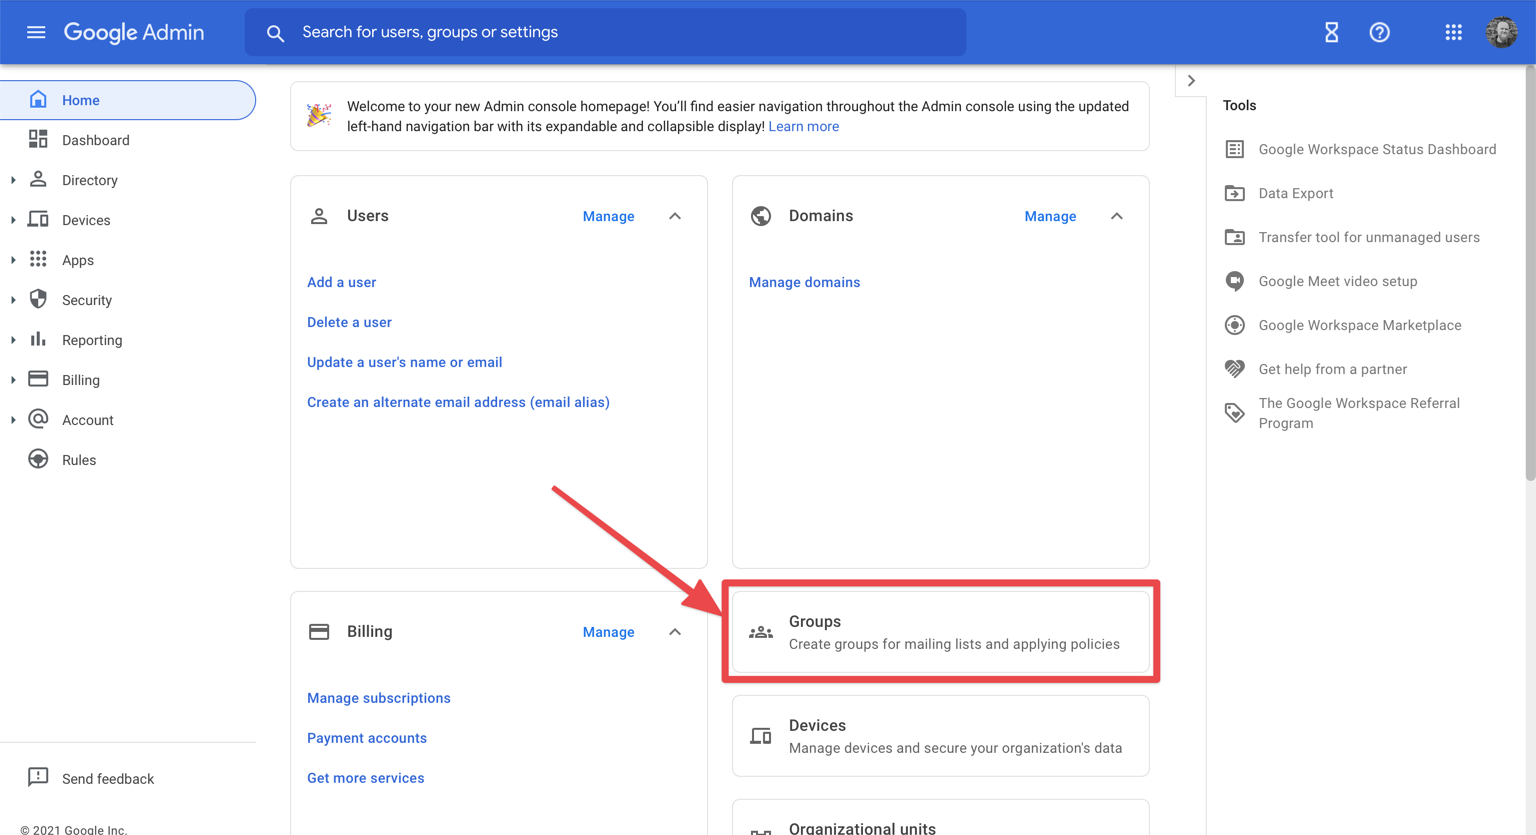Viewport: 1536px width, 835px height.
Task: Collapse the Domains card chevron
Action: pos(1117,216)
